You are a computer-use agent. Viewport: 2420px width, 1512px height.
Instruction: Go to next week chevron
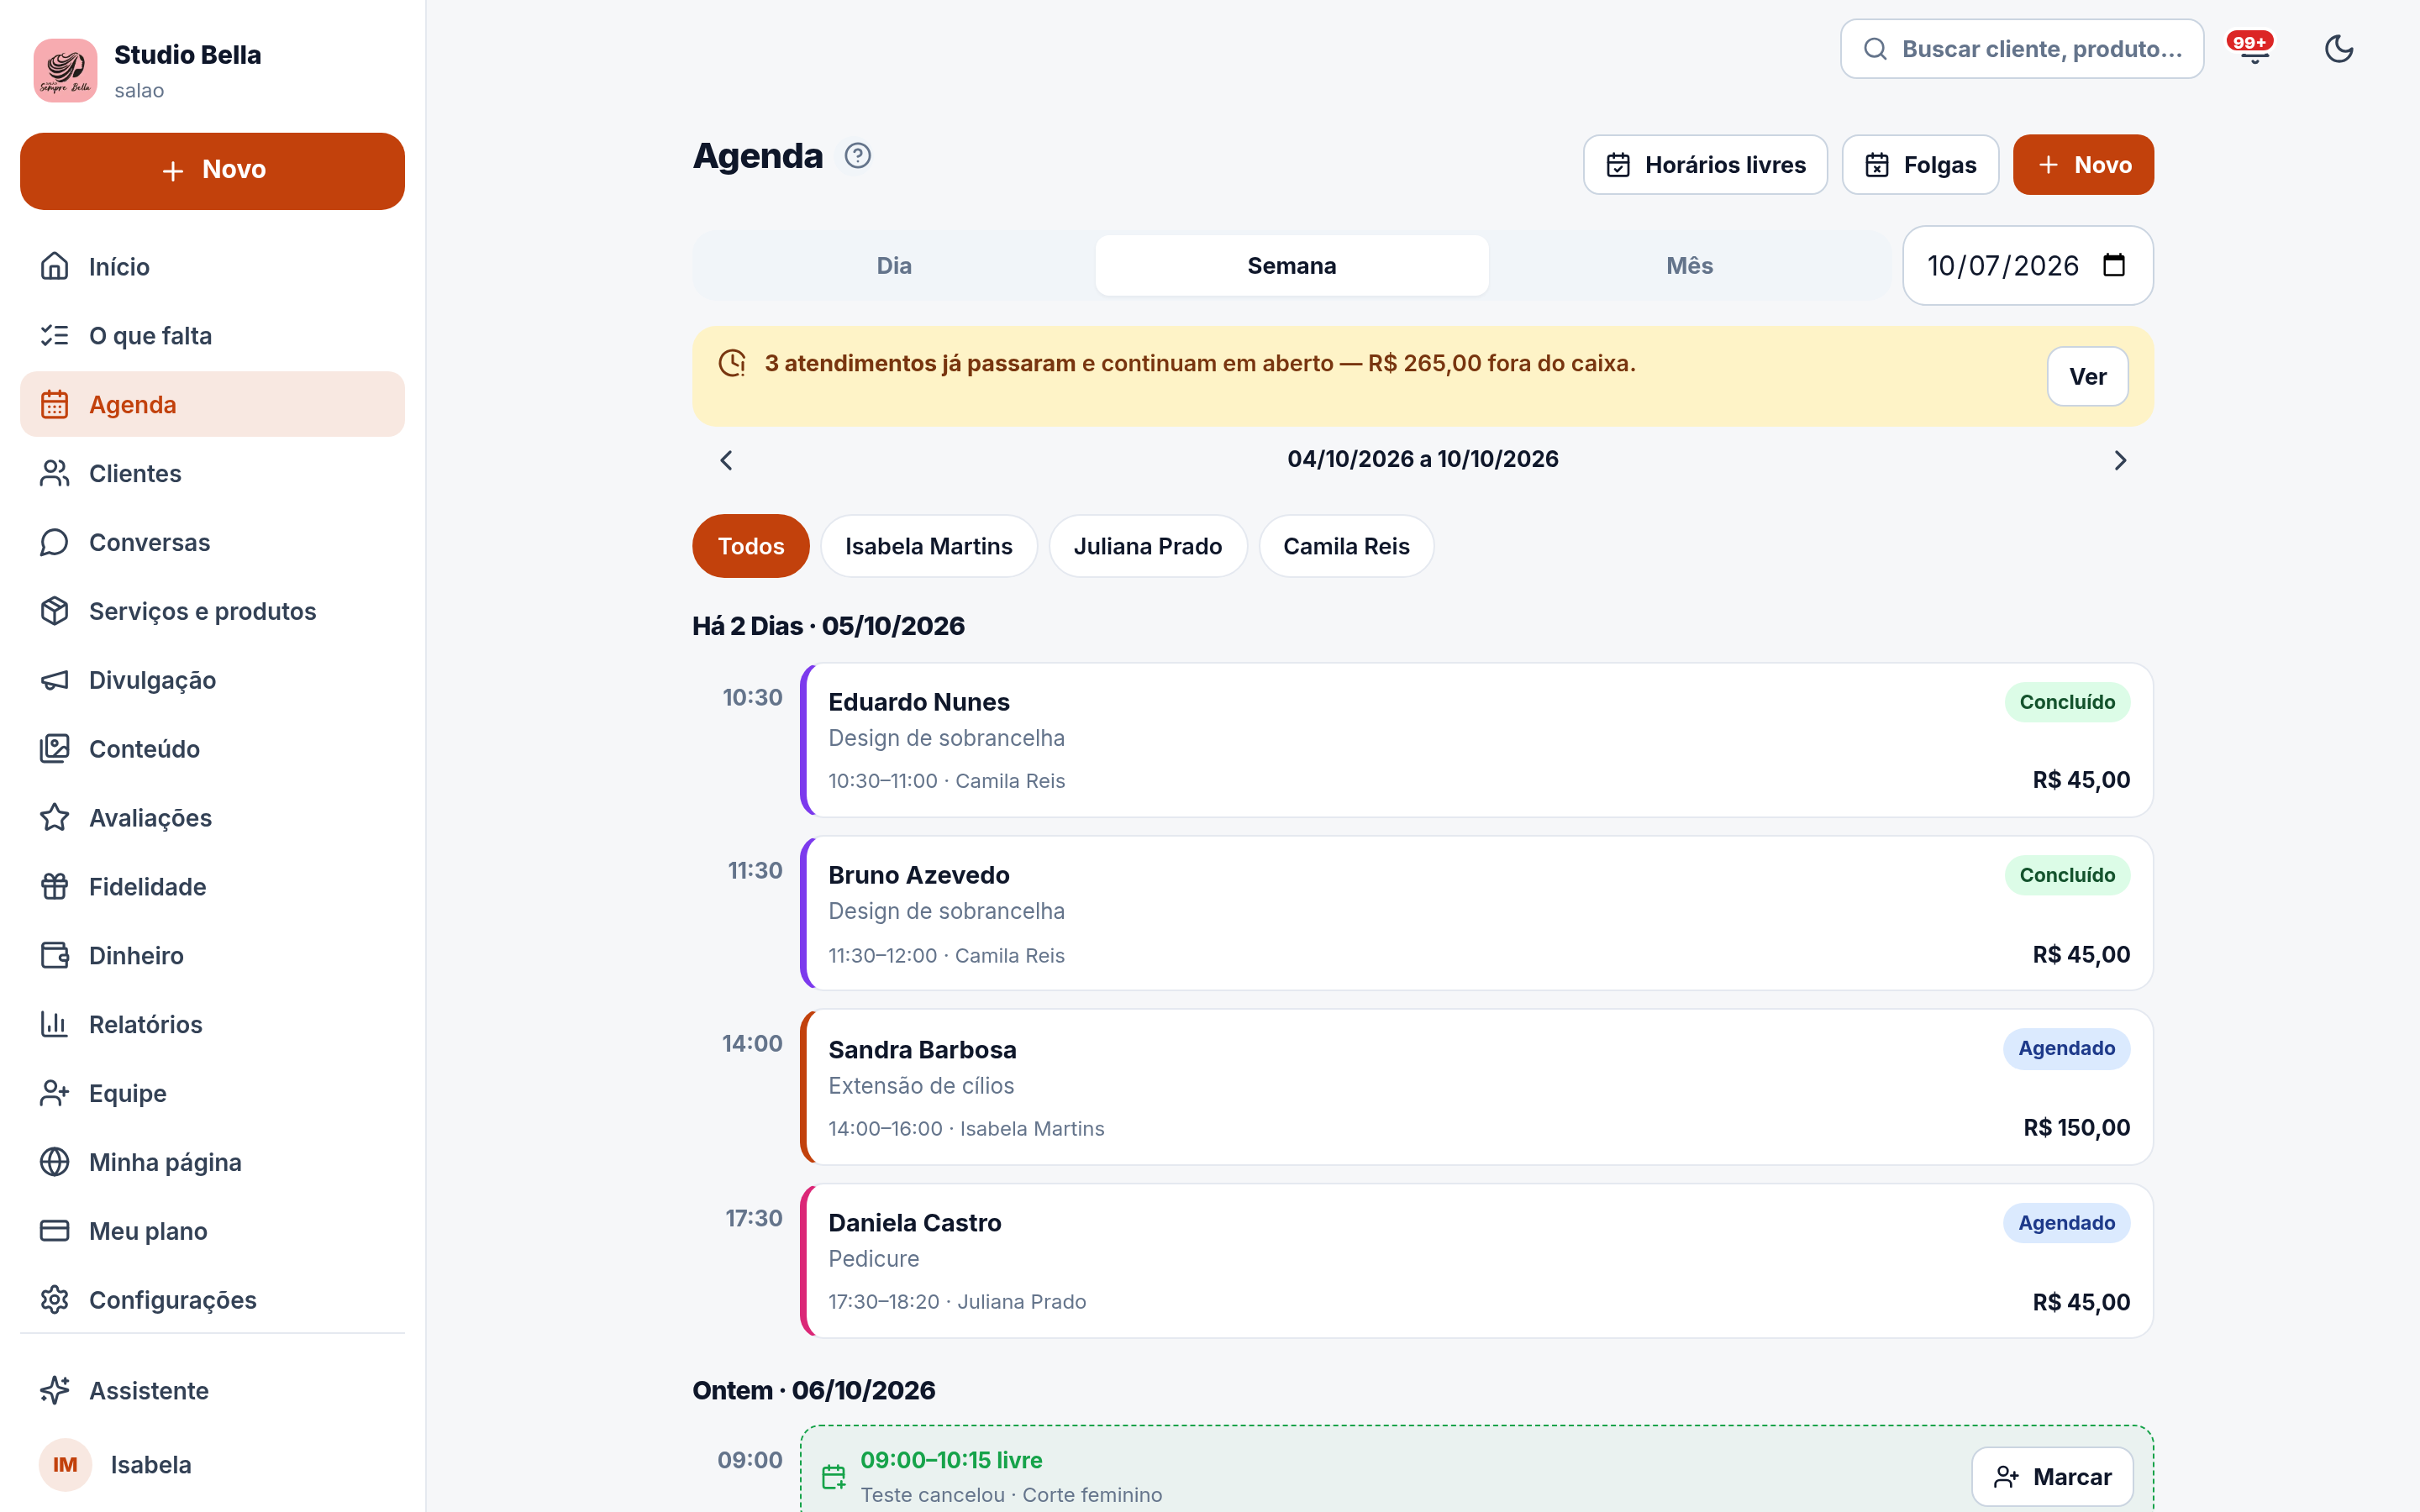coord(2119,460)
